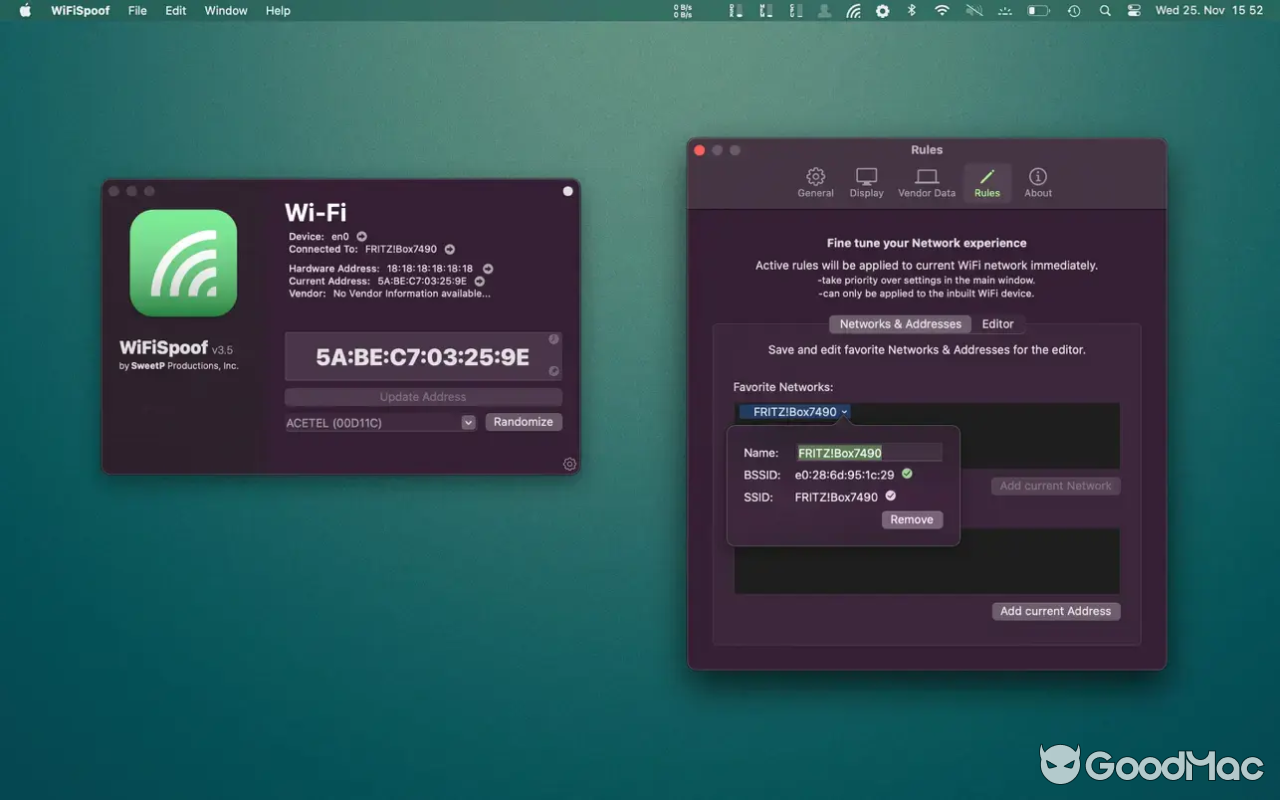The width and height of the screenshot is (1280, 800).
Task: Click the Rules pencil icon
Action: click(x=987, y=182)
